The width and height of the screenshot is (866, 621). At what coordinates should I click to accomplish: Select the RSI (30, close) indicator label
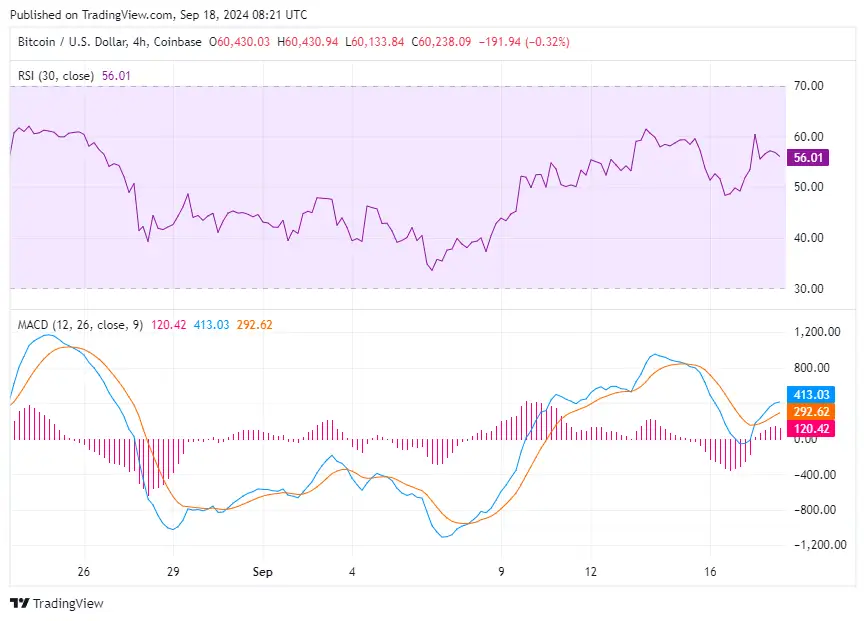coord(56,75)
